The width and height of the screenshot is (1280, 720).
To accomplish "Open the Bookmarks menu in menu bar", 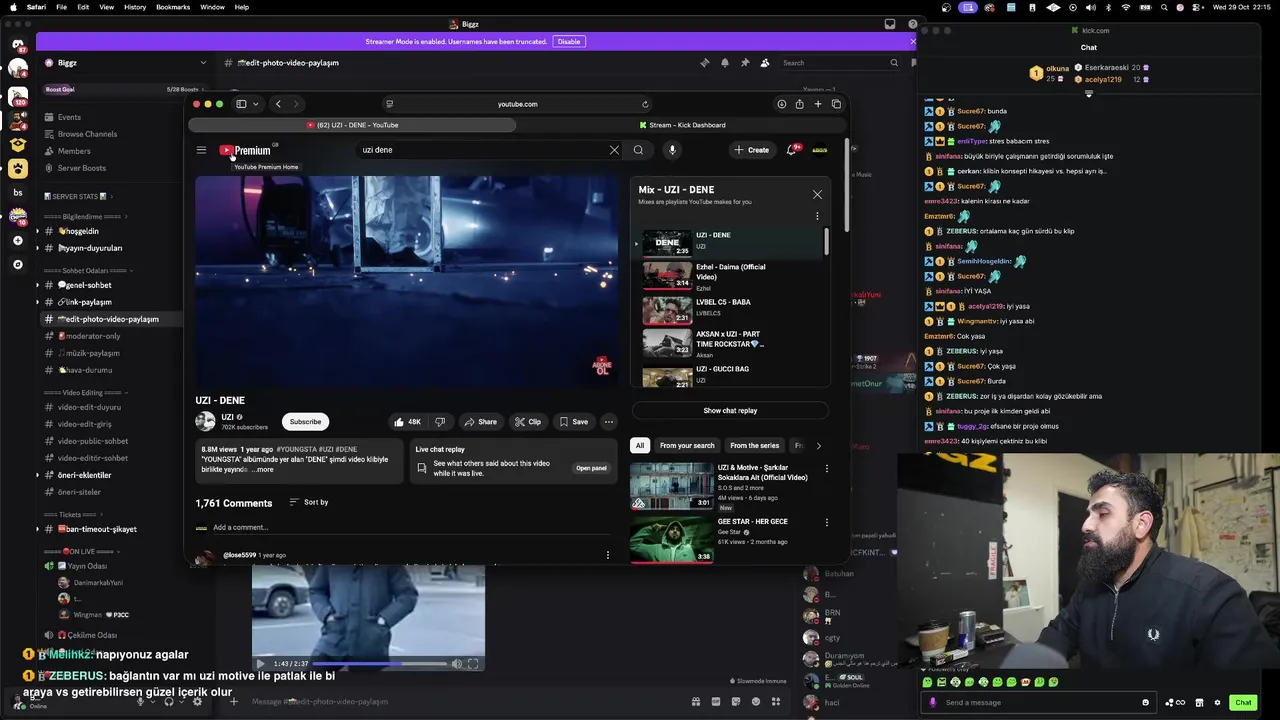I will pos(173,7).
